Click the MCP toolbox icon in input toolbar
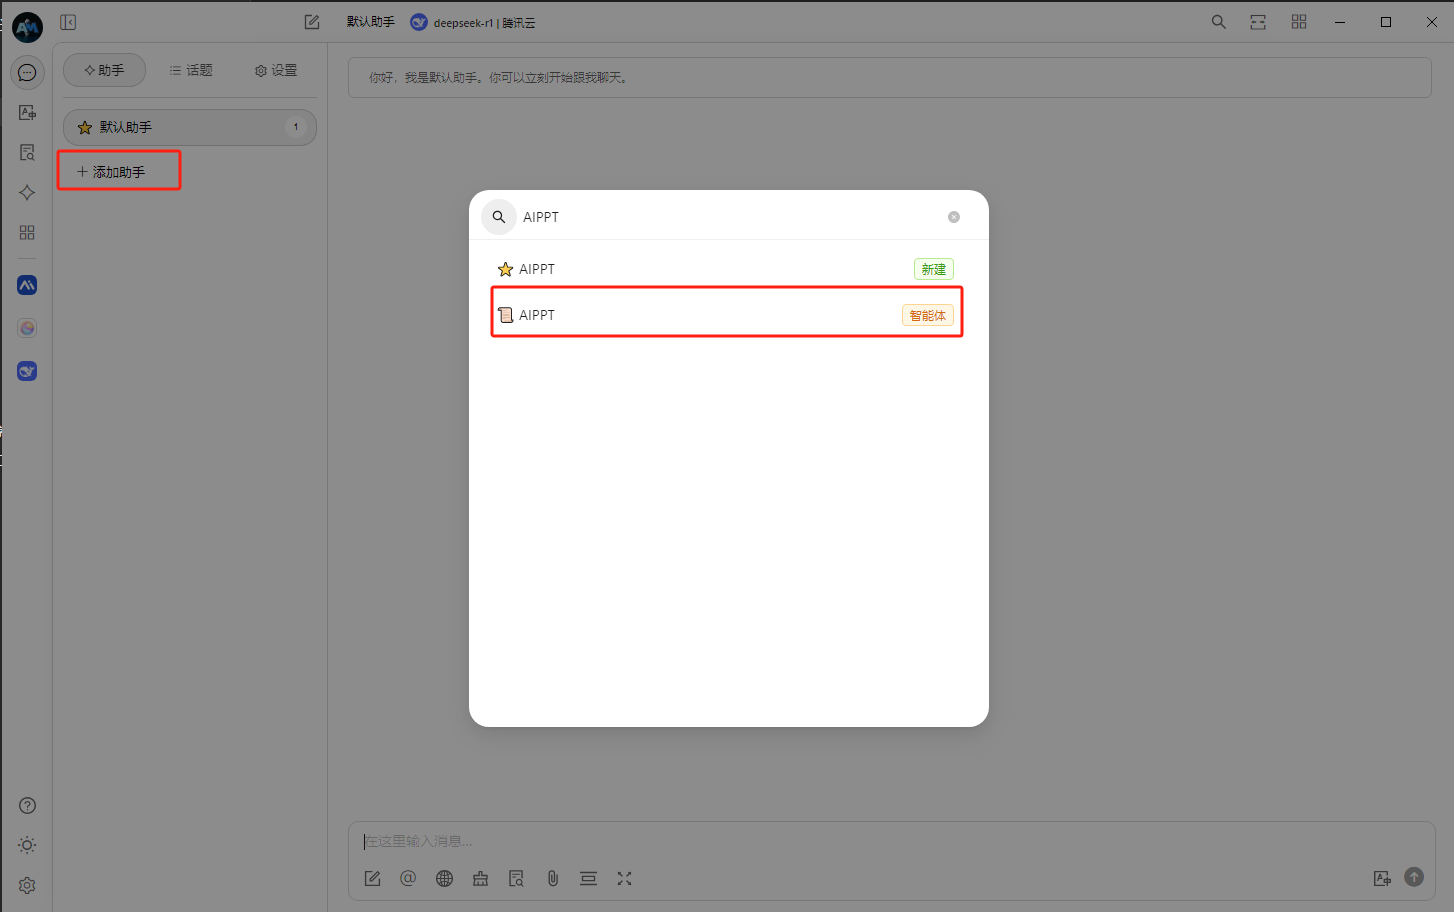This screenshot has height=912, width=1454. pyautogui.click(x=480, y=878)
